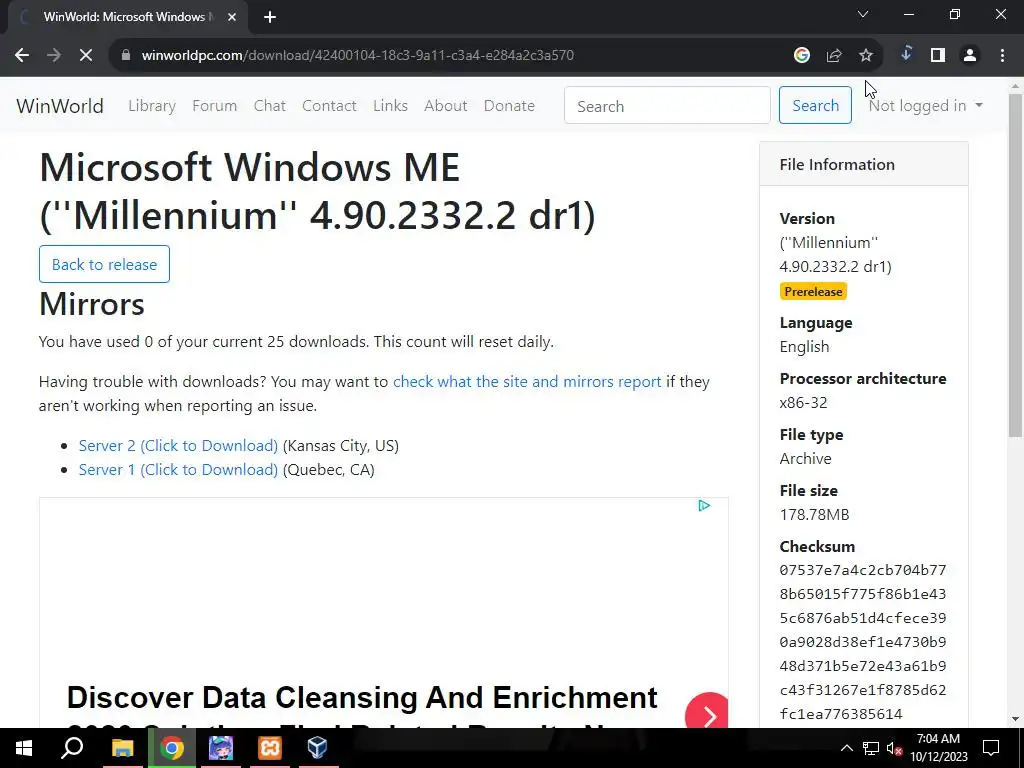The image size is (1024, 768).
Task: Open Google icon in address bar
Action: [802, 55]
